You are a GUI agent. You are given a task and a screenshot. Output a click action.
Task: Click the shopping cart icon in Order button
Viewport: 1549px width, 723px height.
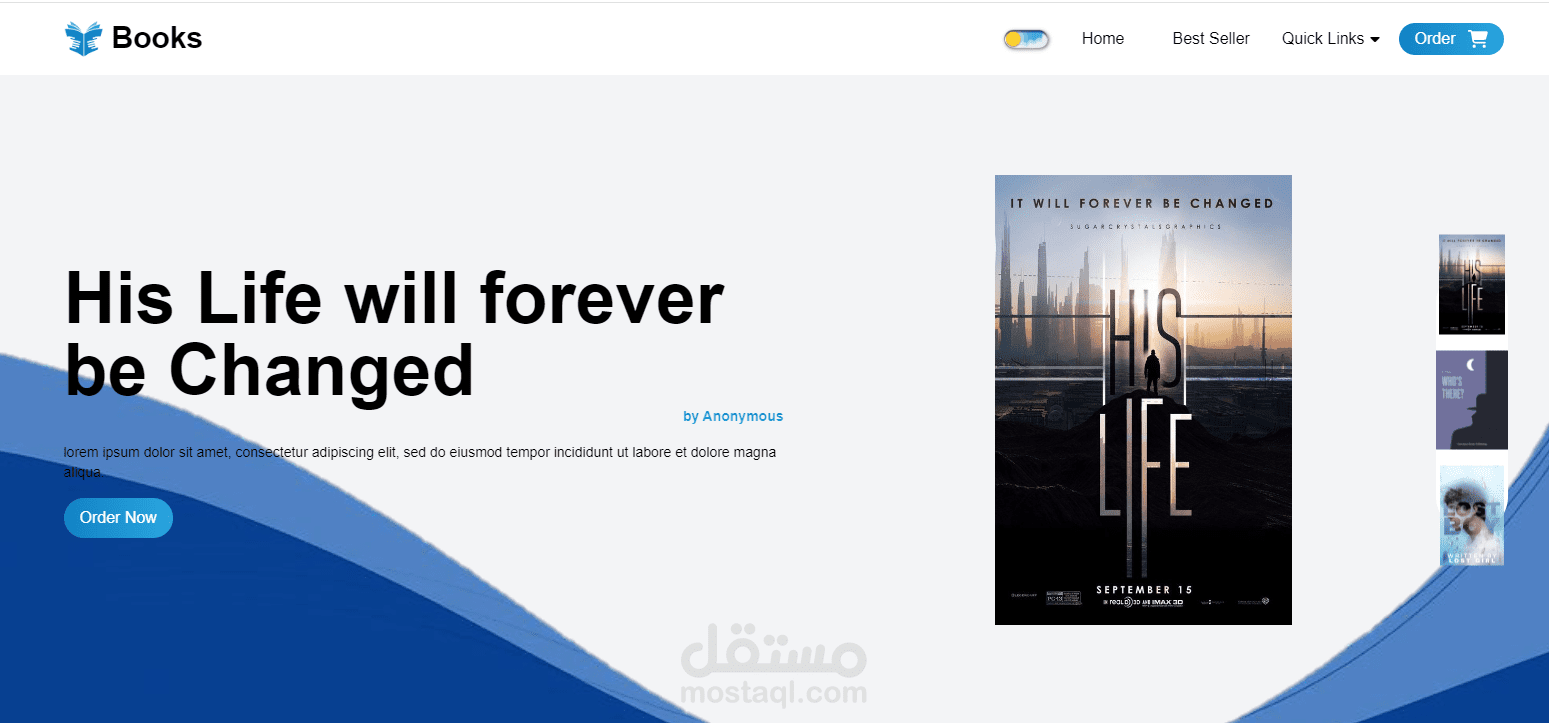1477,39
